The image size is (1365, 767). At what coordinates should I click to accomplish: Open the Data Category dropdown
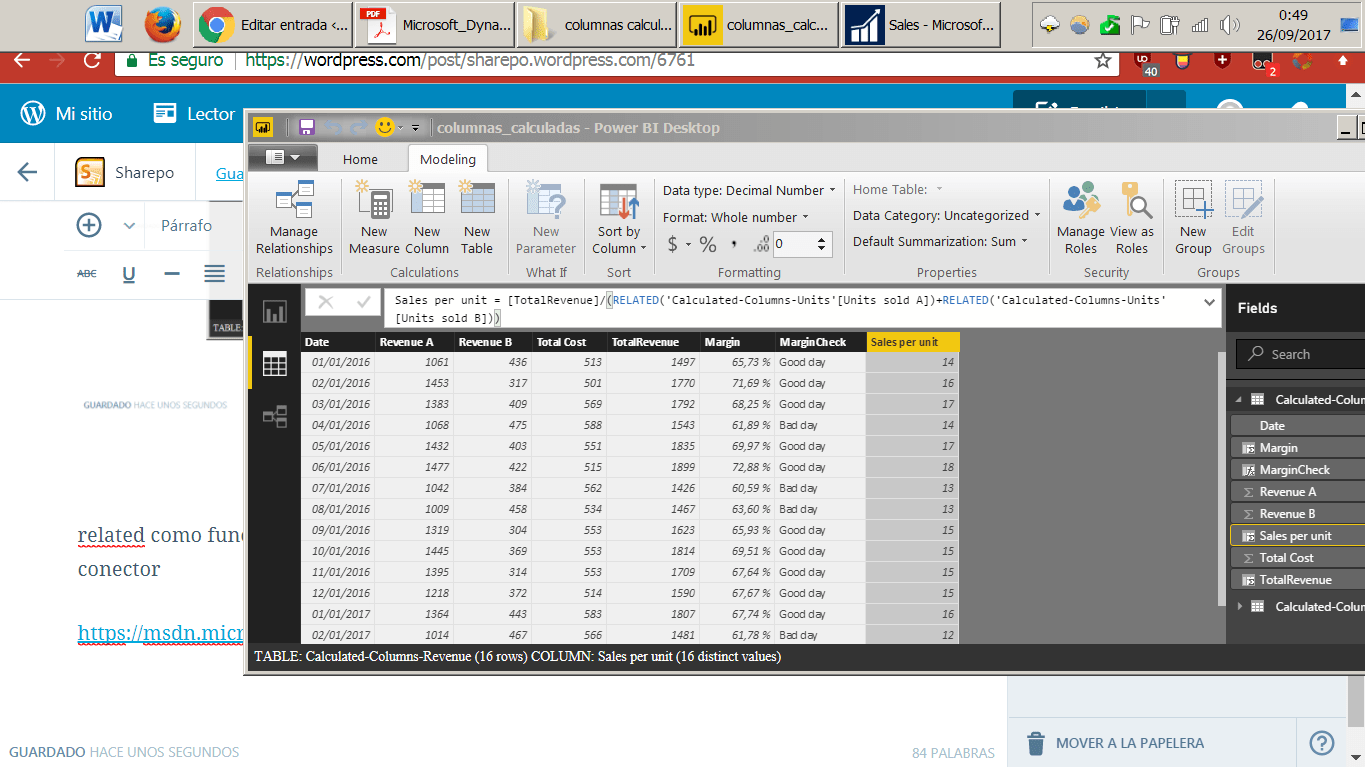click(x=946, y=215)
